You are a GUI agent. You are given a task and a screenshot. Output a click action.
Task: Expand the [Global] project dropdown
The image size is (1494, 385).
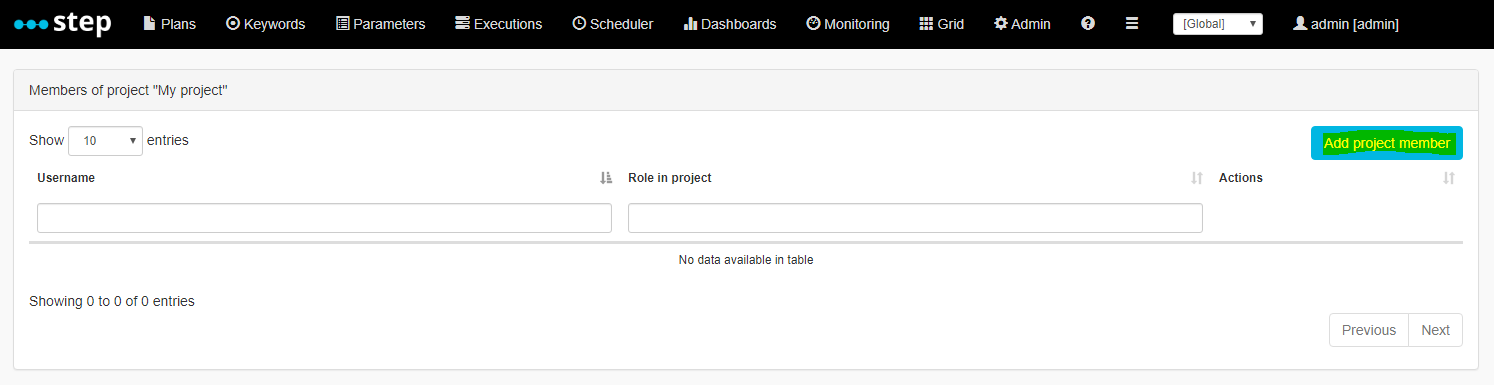pyautogui.click(x=1217, y=24)
